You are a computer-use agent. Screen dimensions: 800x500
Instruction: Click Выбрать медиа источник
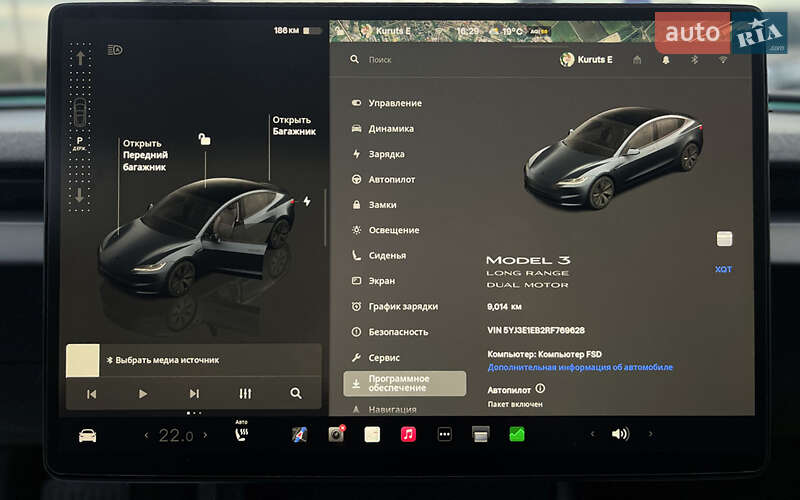(x=163, y=360)
